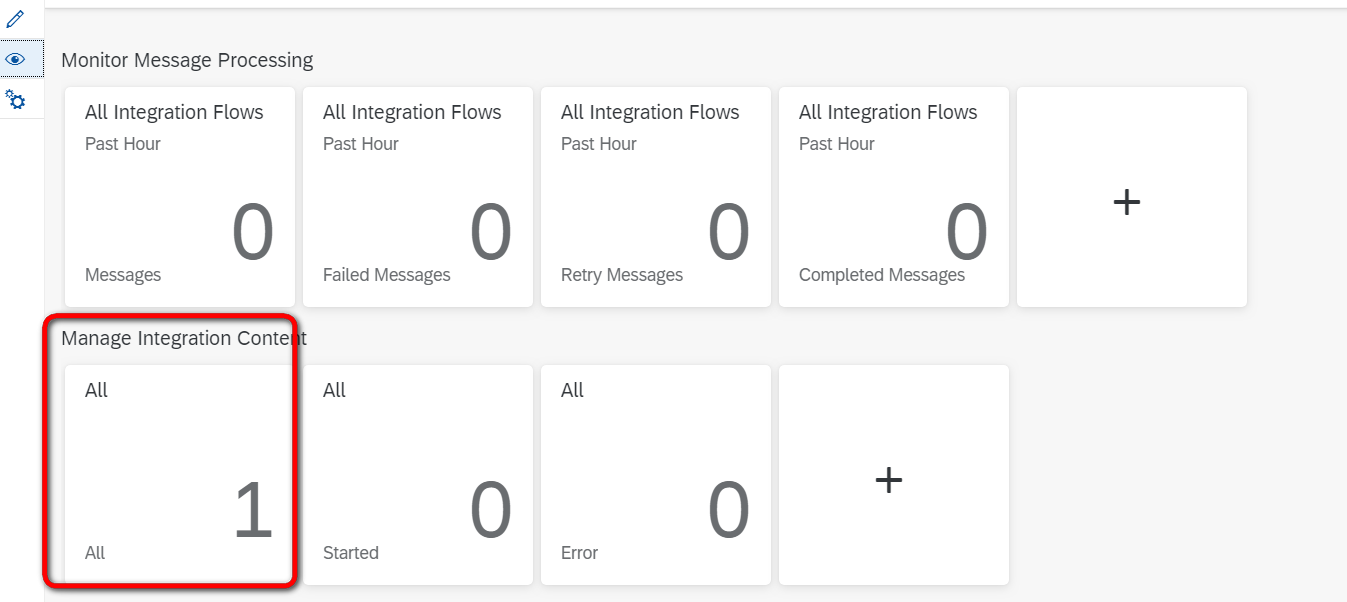Click the 0 count in Error tile
The height and width of the screenshot is (602, 1347).
pos(728,511)
